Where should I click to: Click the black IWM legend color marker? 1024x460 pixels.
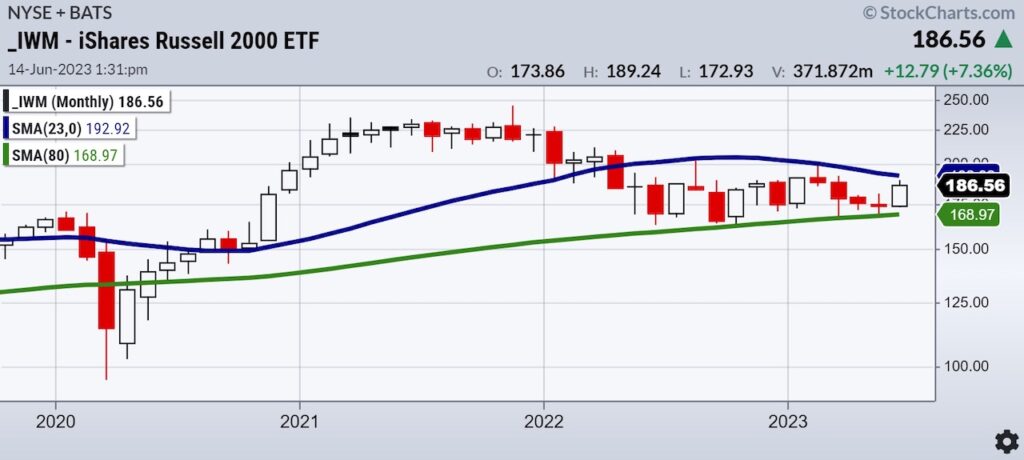pos(7,101)
